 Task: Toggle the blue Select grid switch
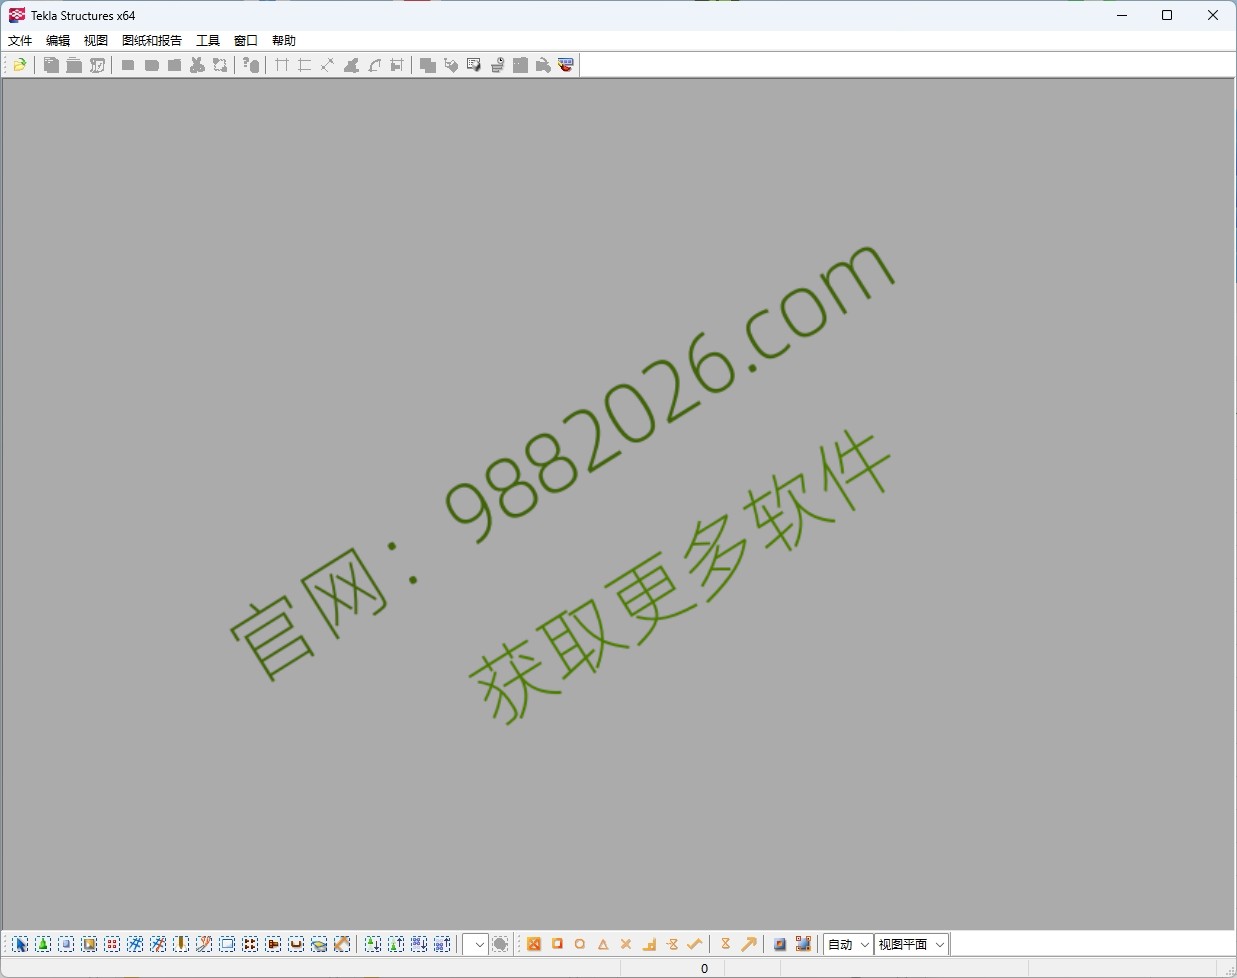135,944
